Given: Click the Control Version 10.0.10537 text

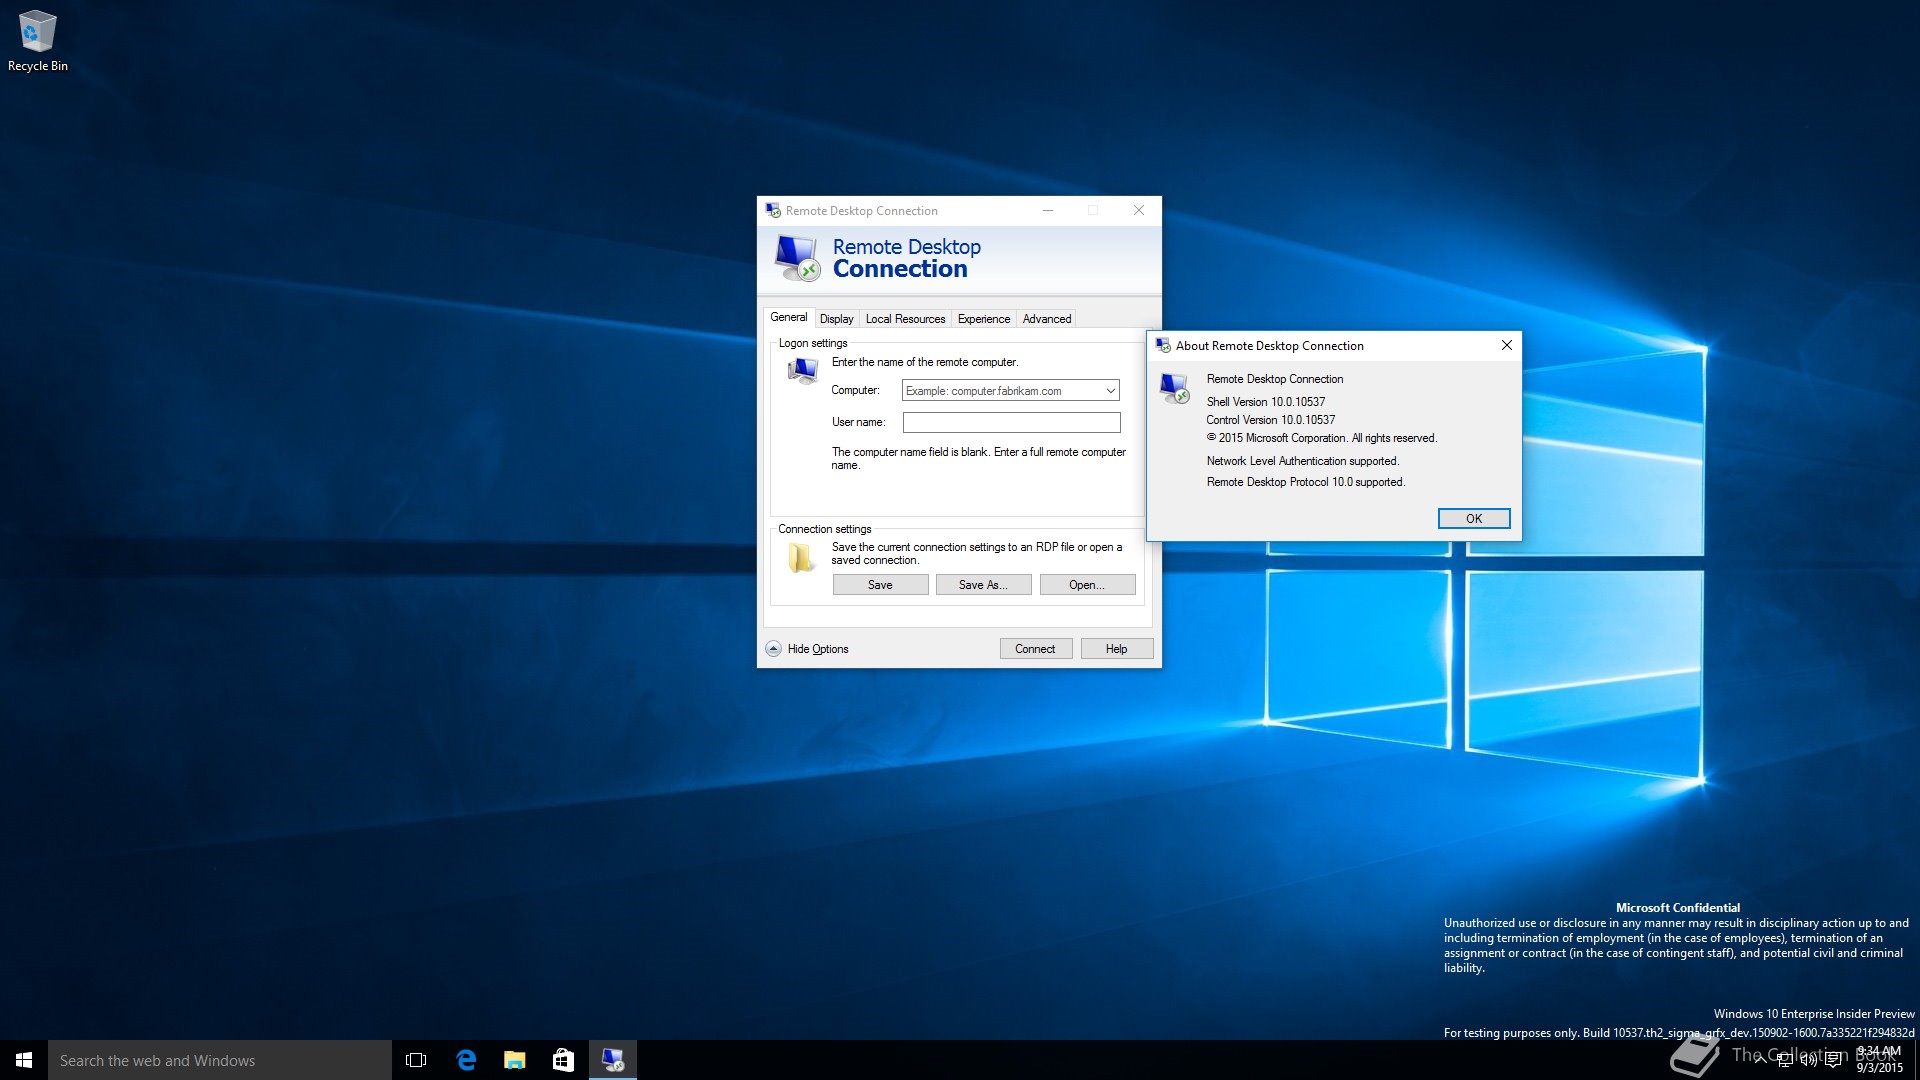Looking at the screenshot, I should [1270, 420].
